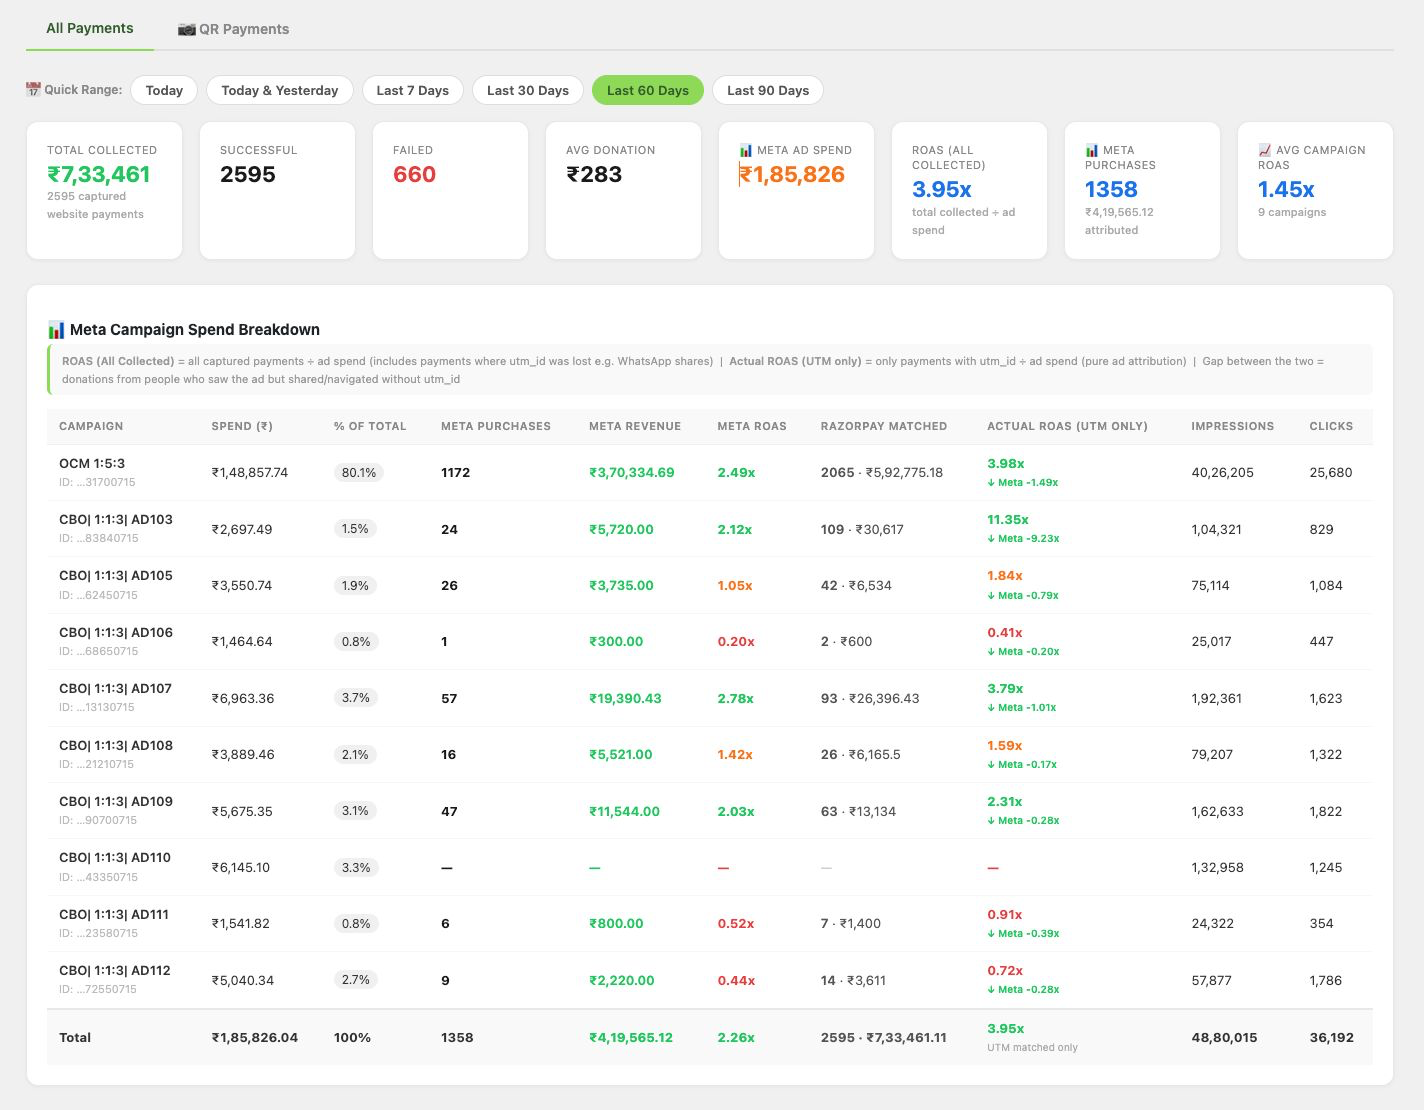
Task: Open the QR Payments tab
Action: point(233,29)
